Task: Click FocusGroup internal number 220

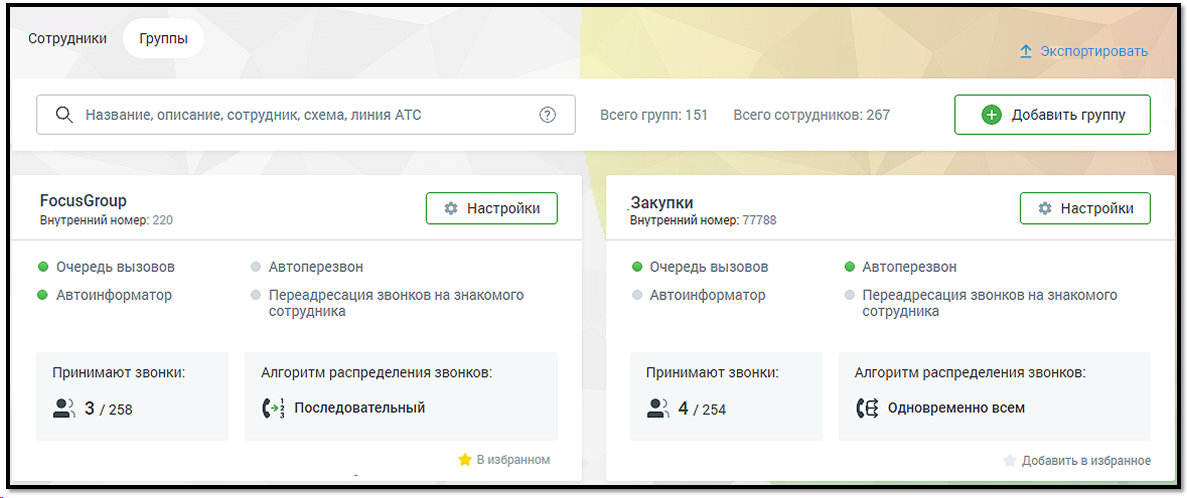Action: coord(164,220)
